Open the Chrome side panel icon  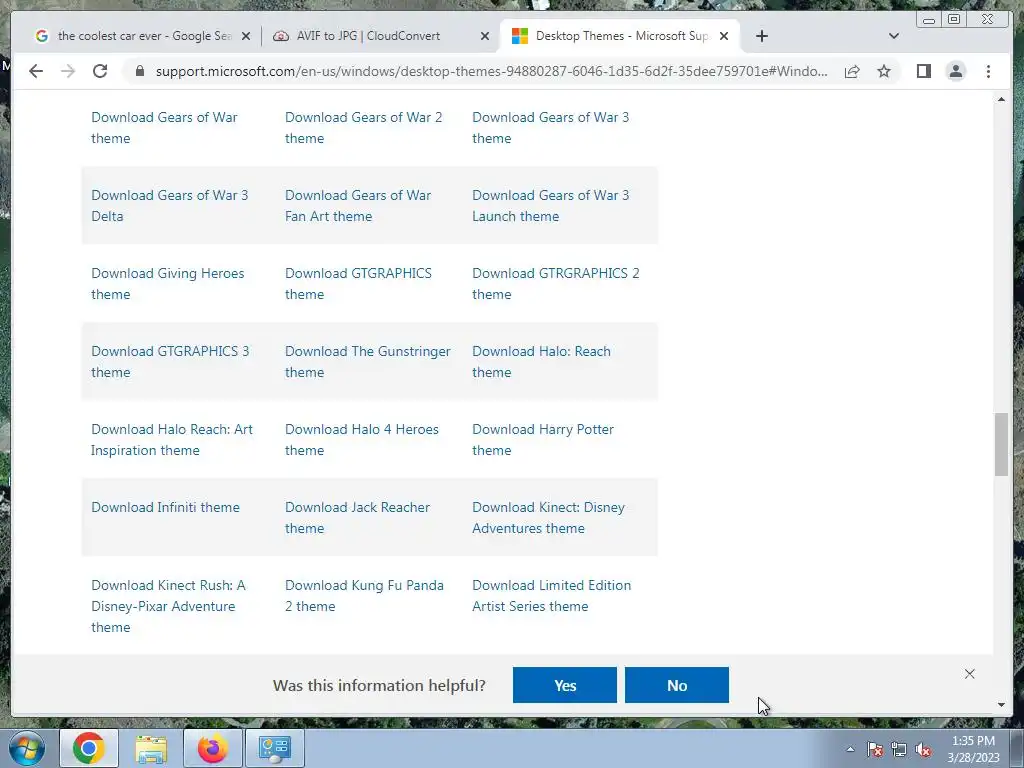point(923,71)
